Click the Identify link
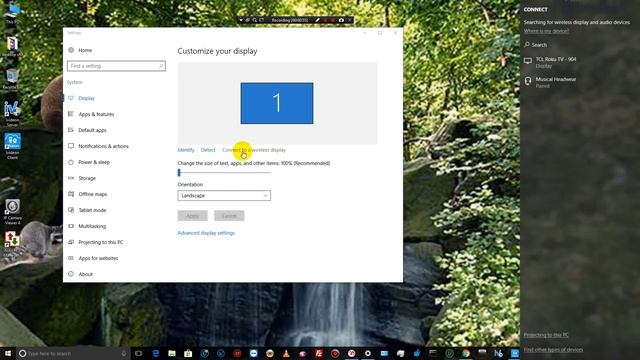Screen dimensions: 640x360 click(x=186, y=150)
